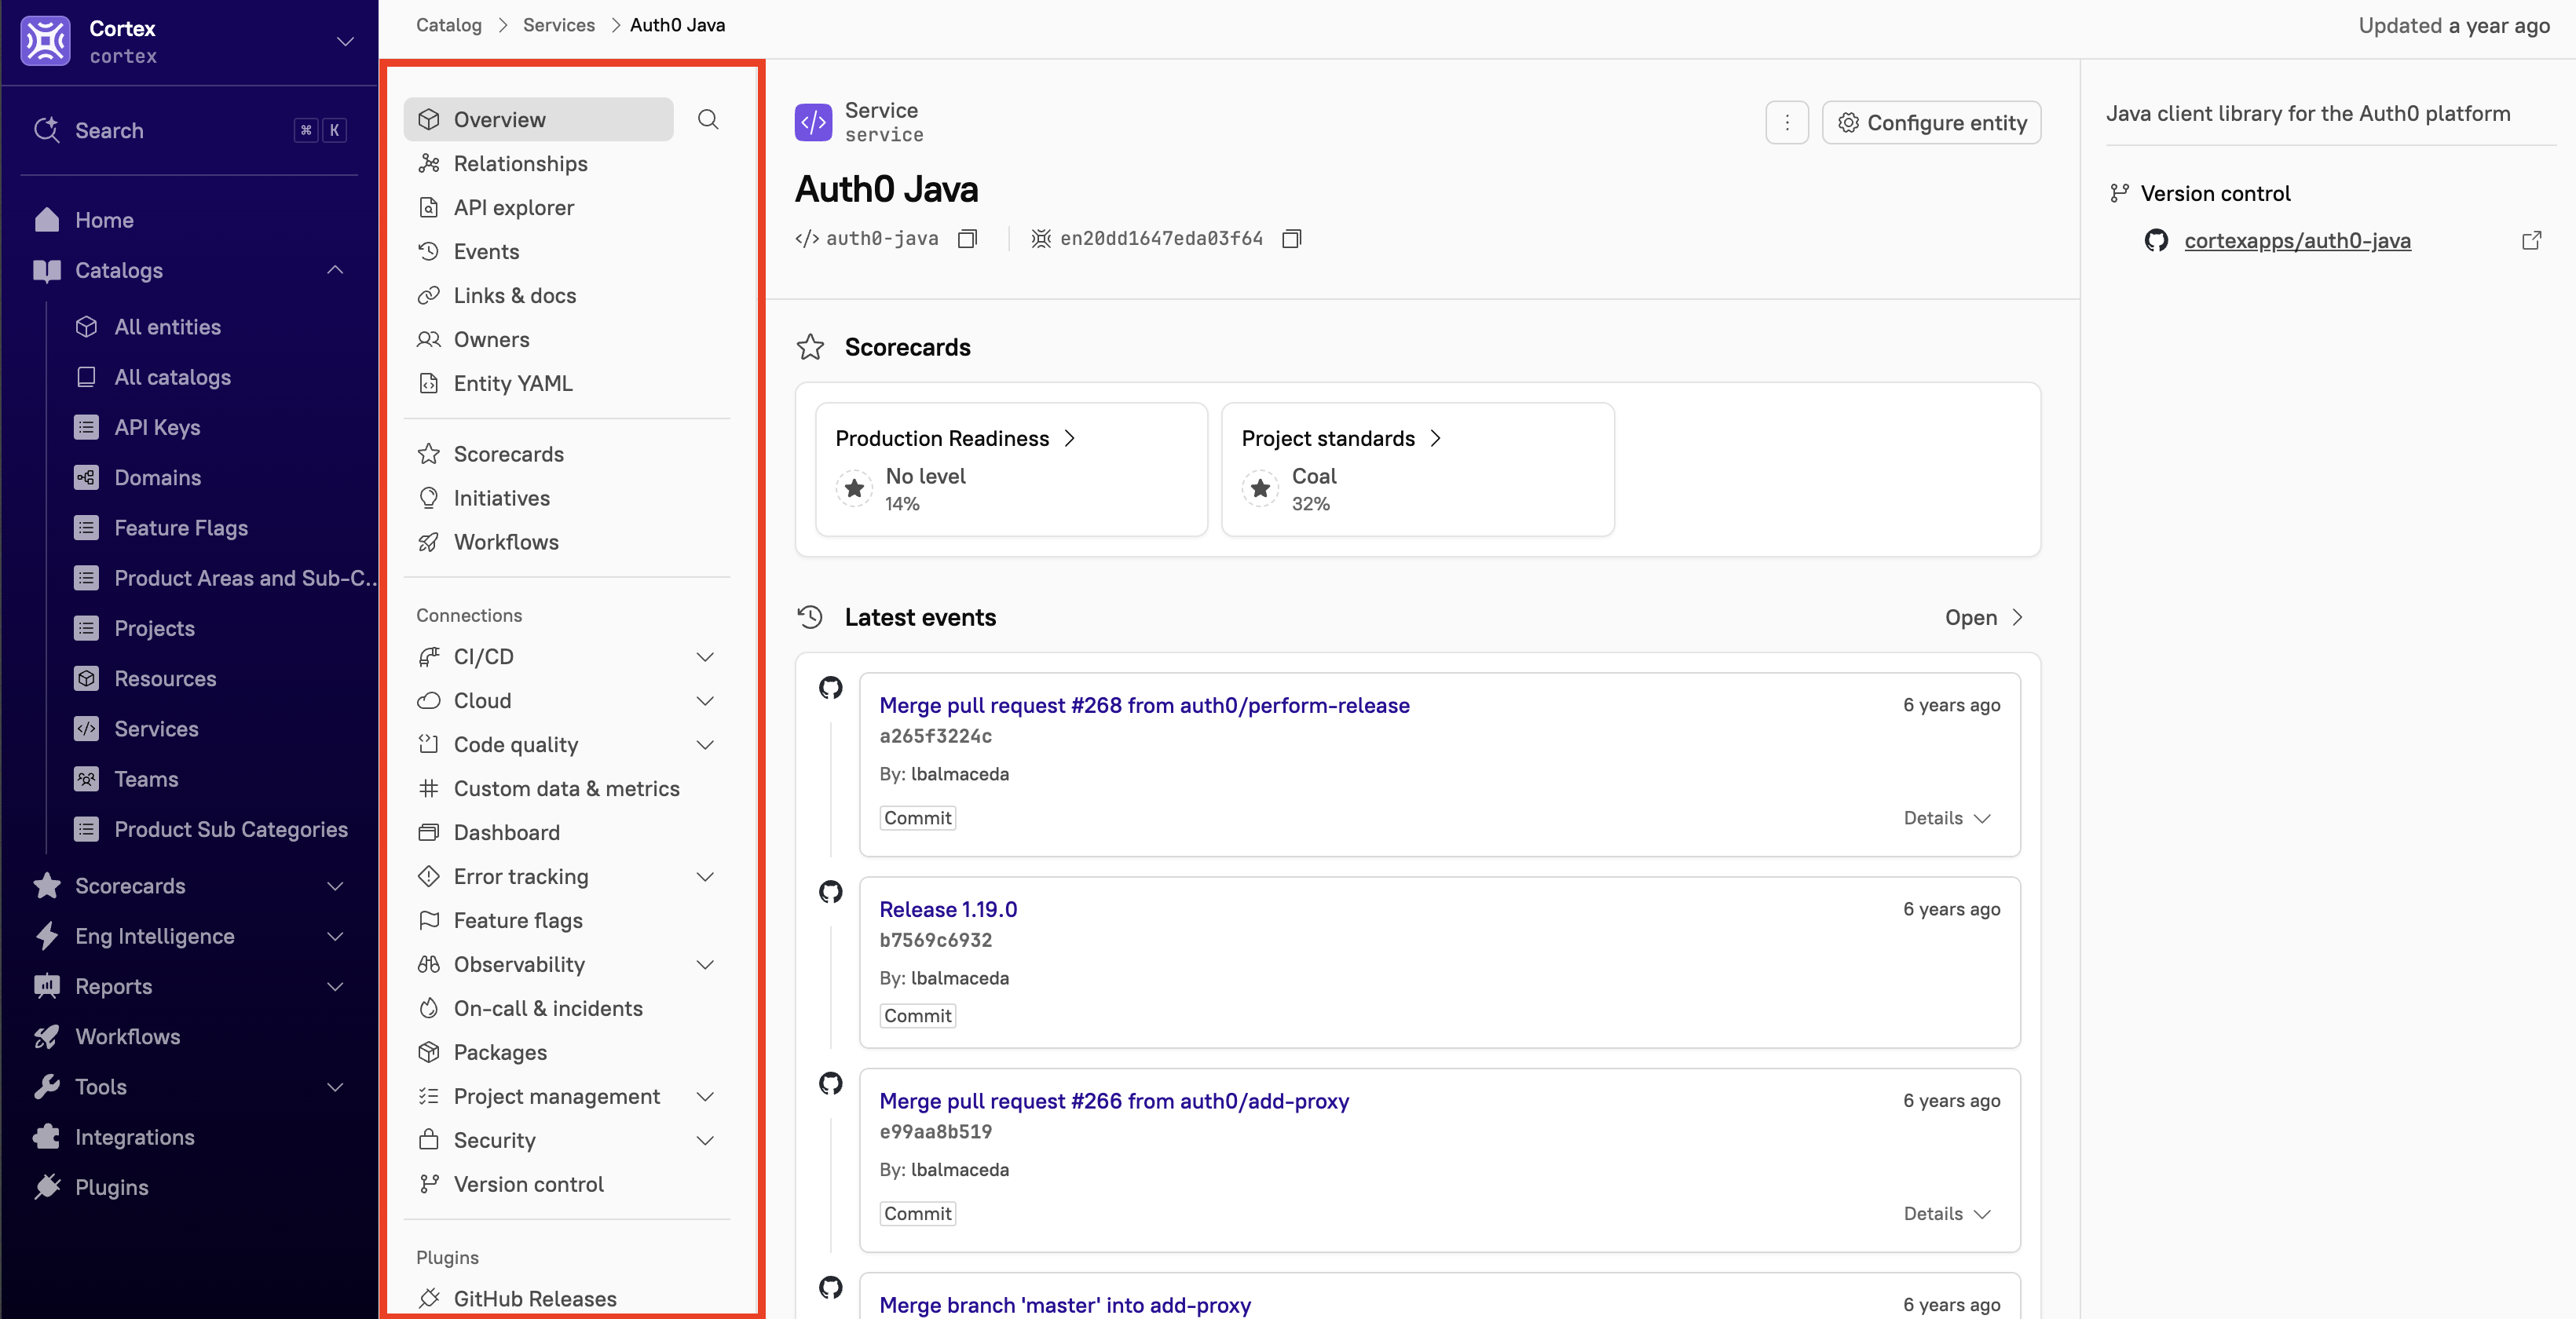Select Entity YAML from entity menu
This screenshot has width=2576, height=1319.
click(512, 383)
